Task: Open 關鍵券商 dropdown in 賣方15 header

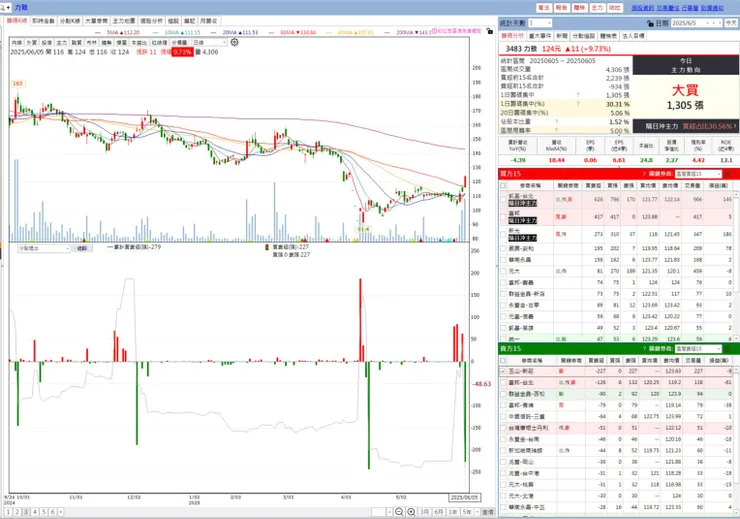Action: [x=698, y=349]
